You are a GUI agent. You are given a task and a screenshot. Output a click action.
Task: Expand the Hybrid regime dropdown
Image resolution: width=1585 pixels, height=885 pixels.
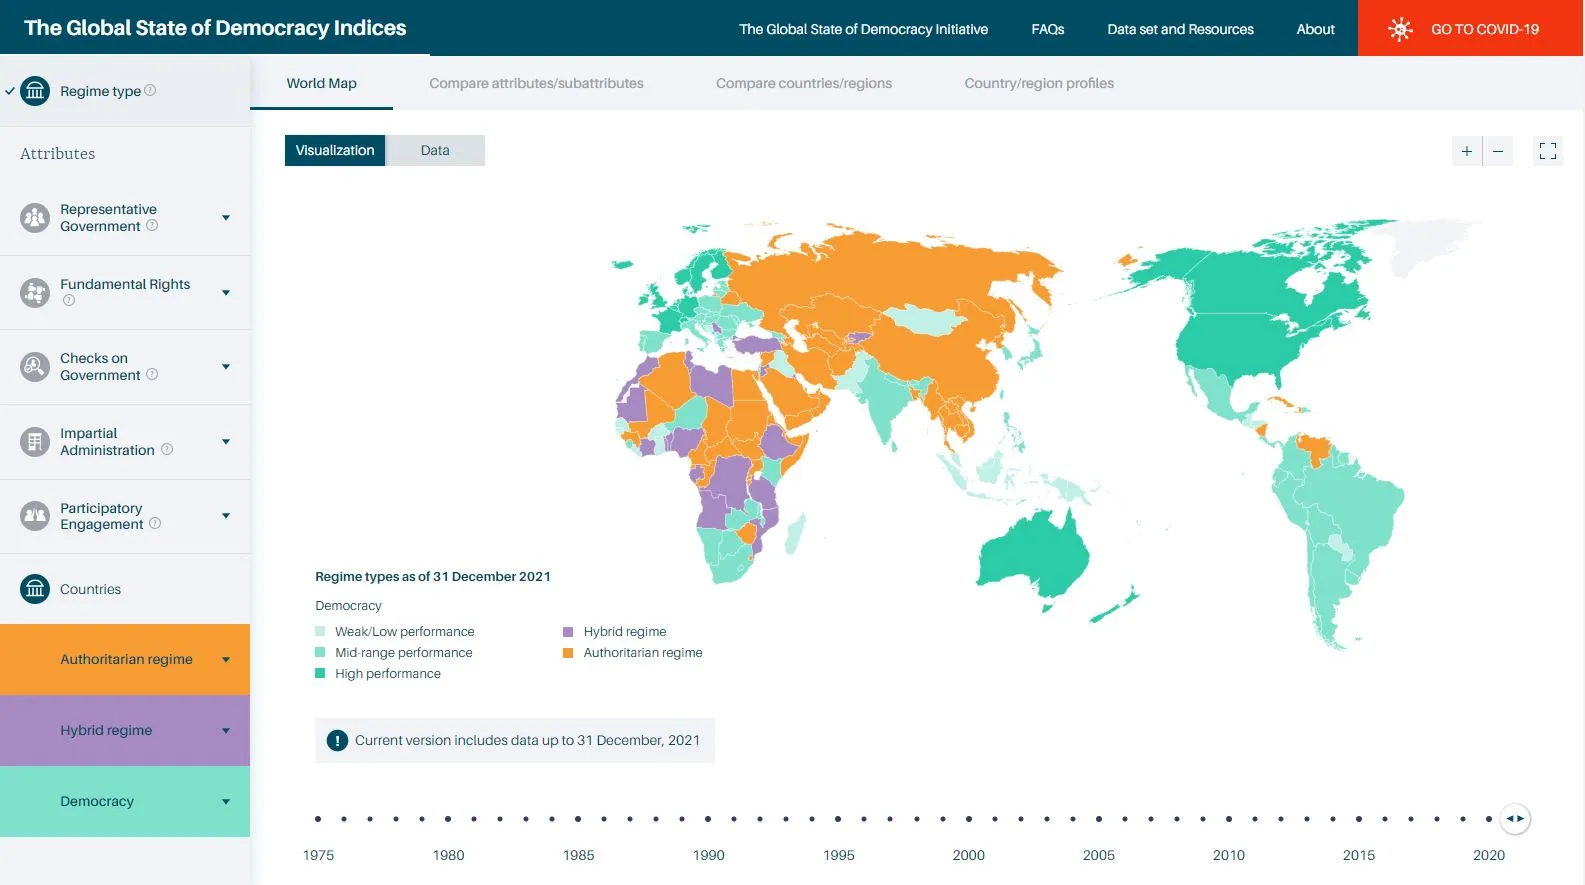[x=226, y=731]
